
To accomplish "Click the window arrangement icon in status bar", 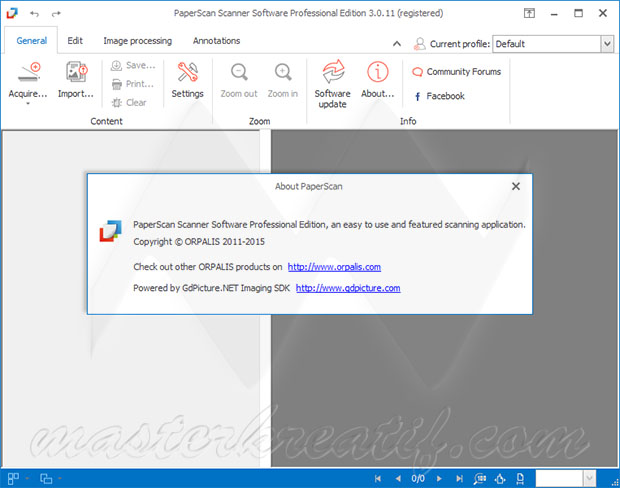I will 46,479.
